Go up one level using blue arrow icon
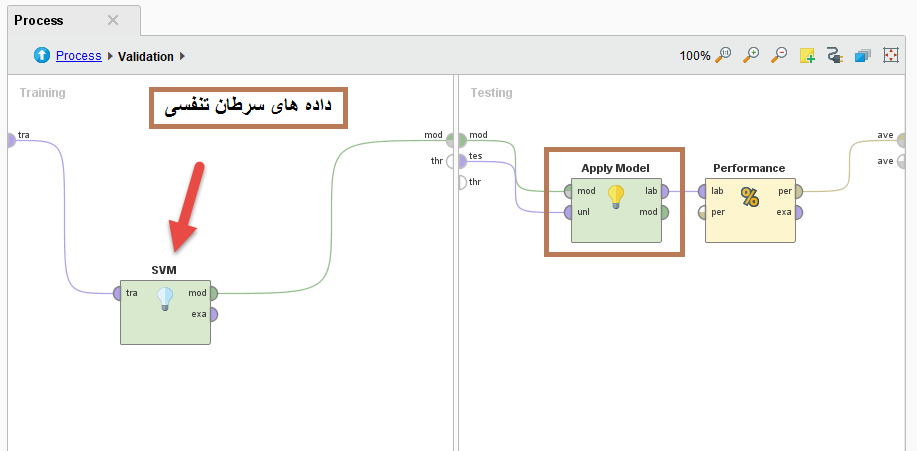Image resolution: width=917 pixels, height=451 pixels. tap(42, 56)
